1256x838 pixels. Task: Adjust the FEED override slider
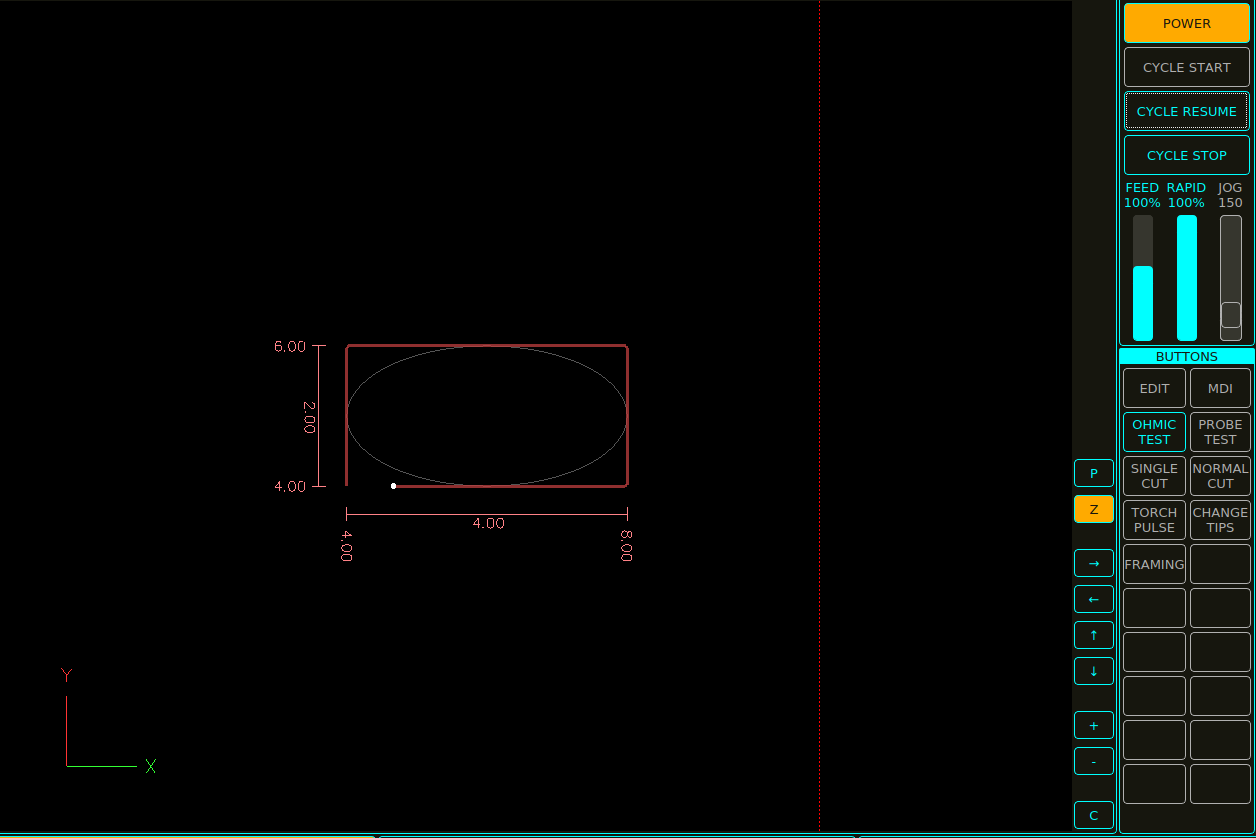(1143, 278)
